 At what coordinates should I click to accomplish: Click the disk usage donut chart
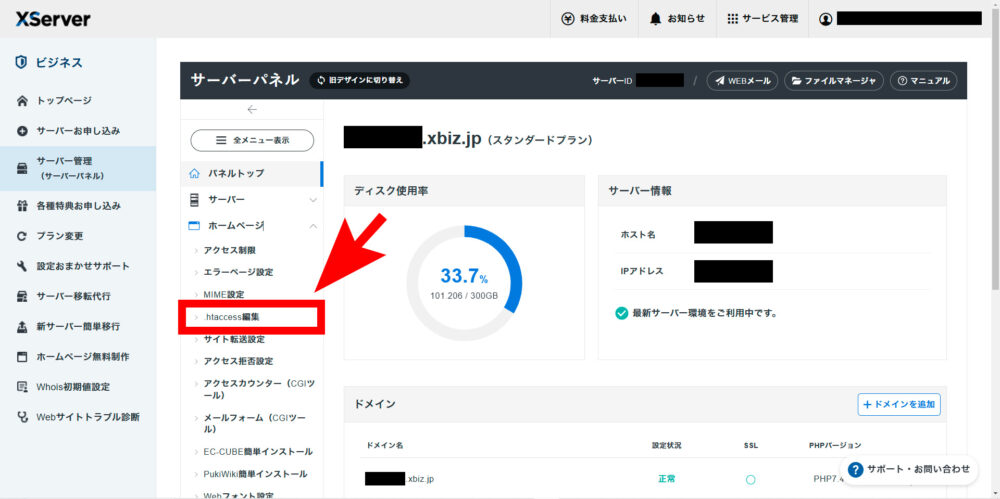click(464, 283)
